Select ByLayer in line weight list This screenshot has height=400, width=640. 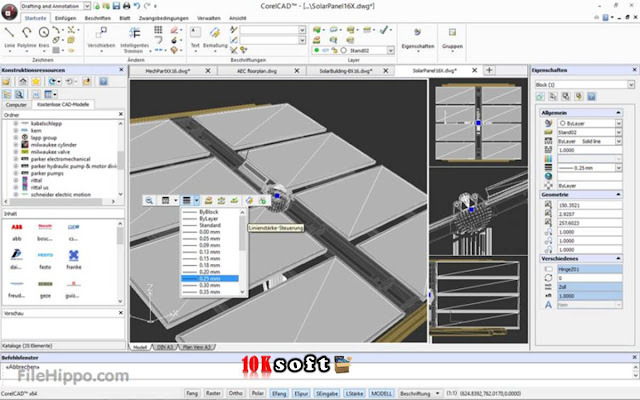[x=209, y=218]
